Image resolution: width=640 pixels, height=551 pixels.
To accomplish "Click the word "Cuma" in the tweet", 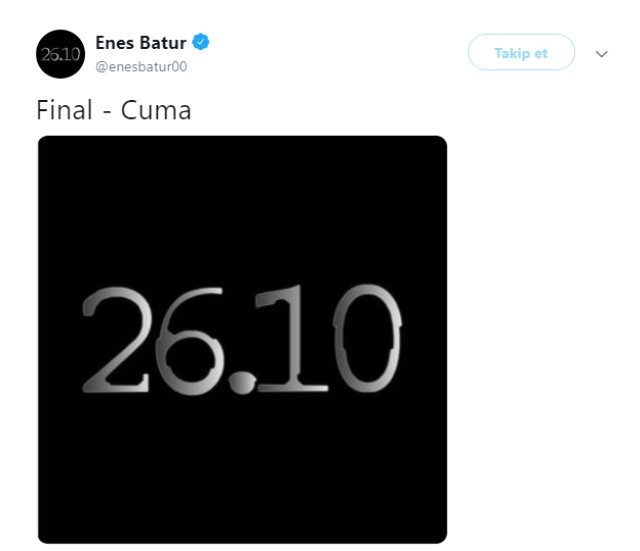I will (x=156, y=108).
